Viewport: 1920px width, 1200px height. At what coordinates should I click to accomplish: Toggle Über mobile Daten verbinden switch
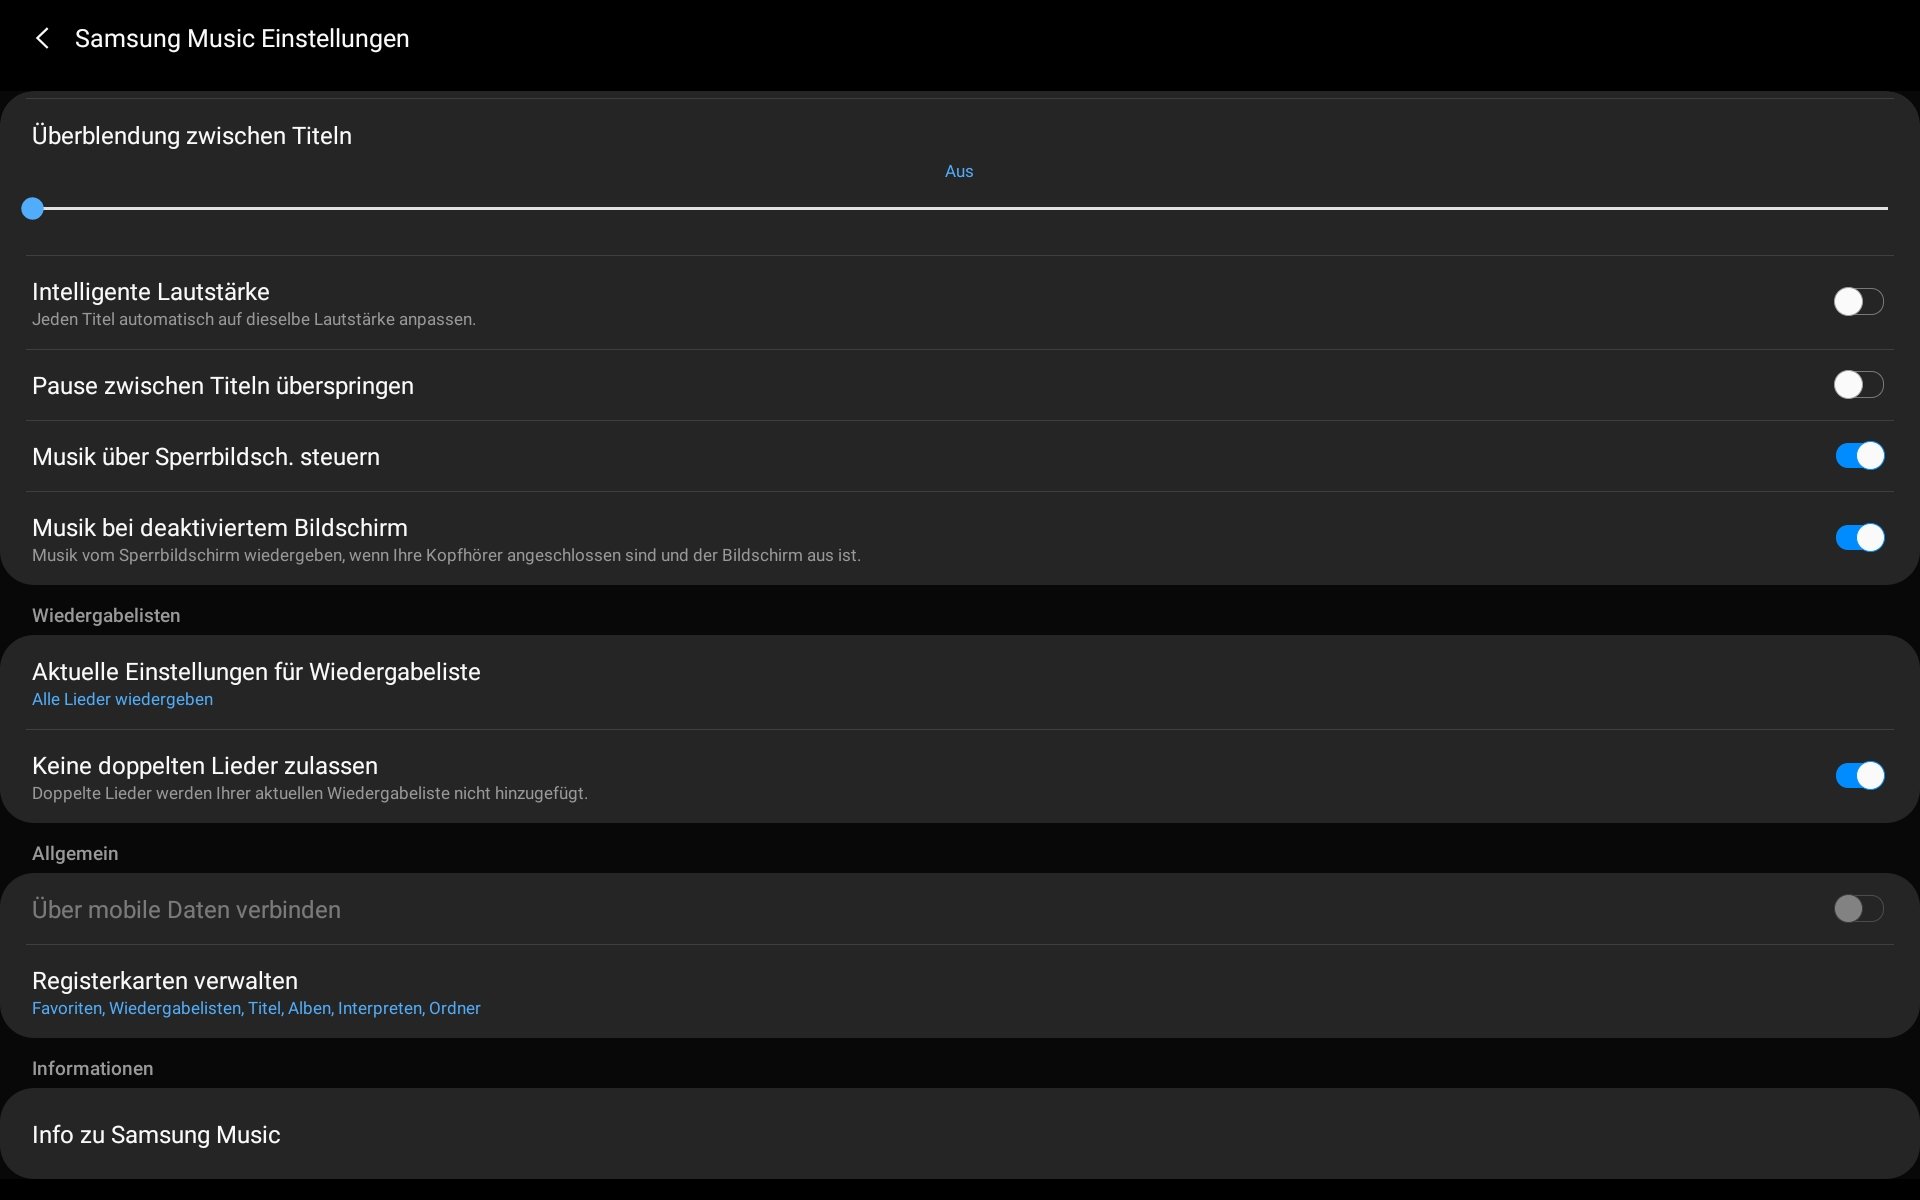tap(1858, 909)
